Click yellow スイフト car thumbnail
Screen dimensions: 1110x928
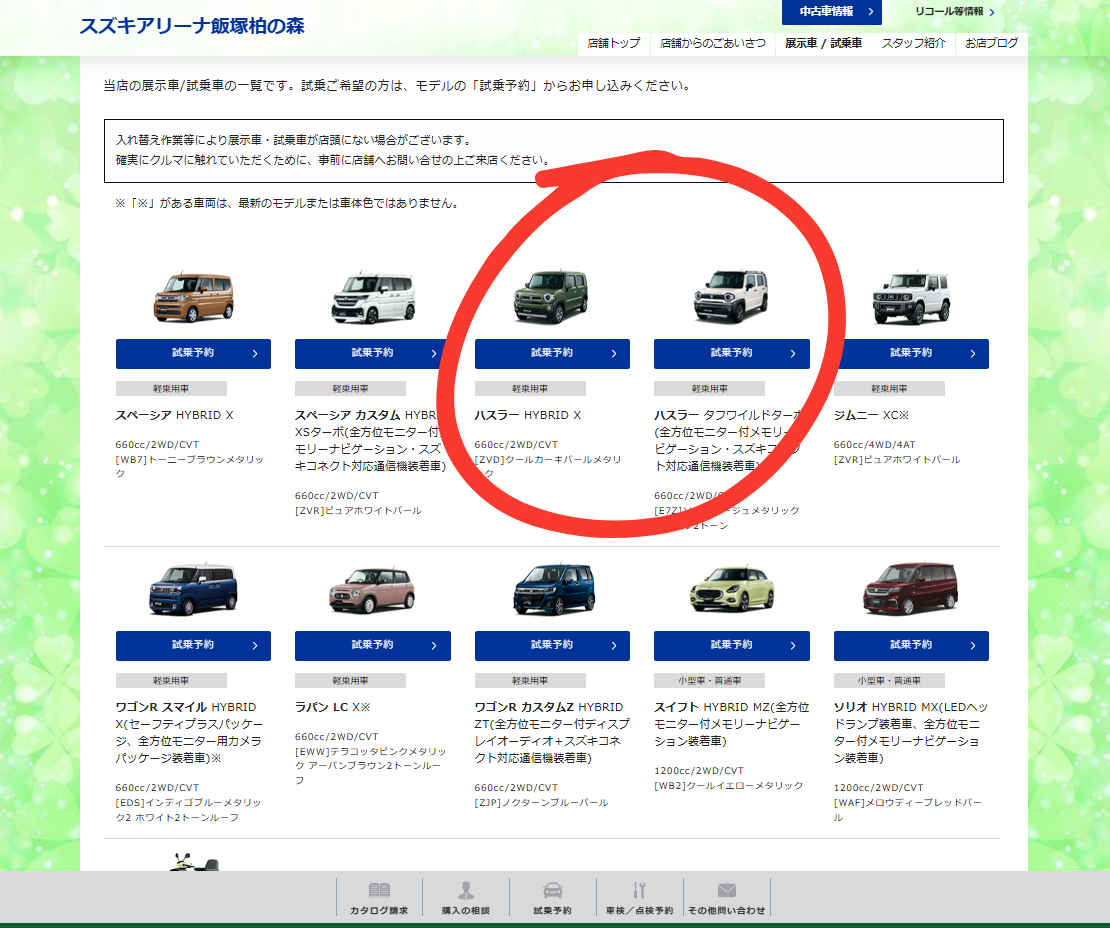point(732,589)
